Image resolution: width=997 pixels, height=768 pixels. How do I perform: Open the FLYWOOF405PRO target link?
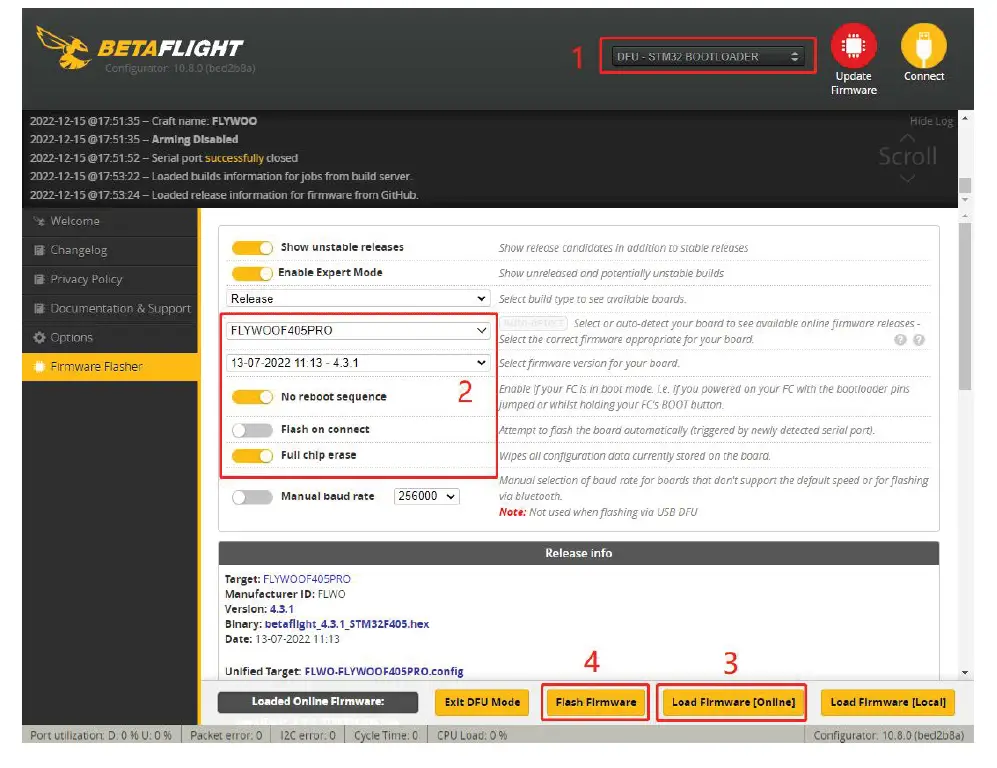point(306,579)
